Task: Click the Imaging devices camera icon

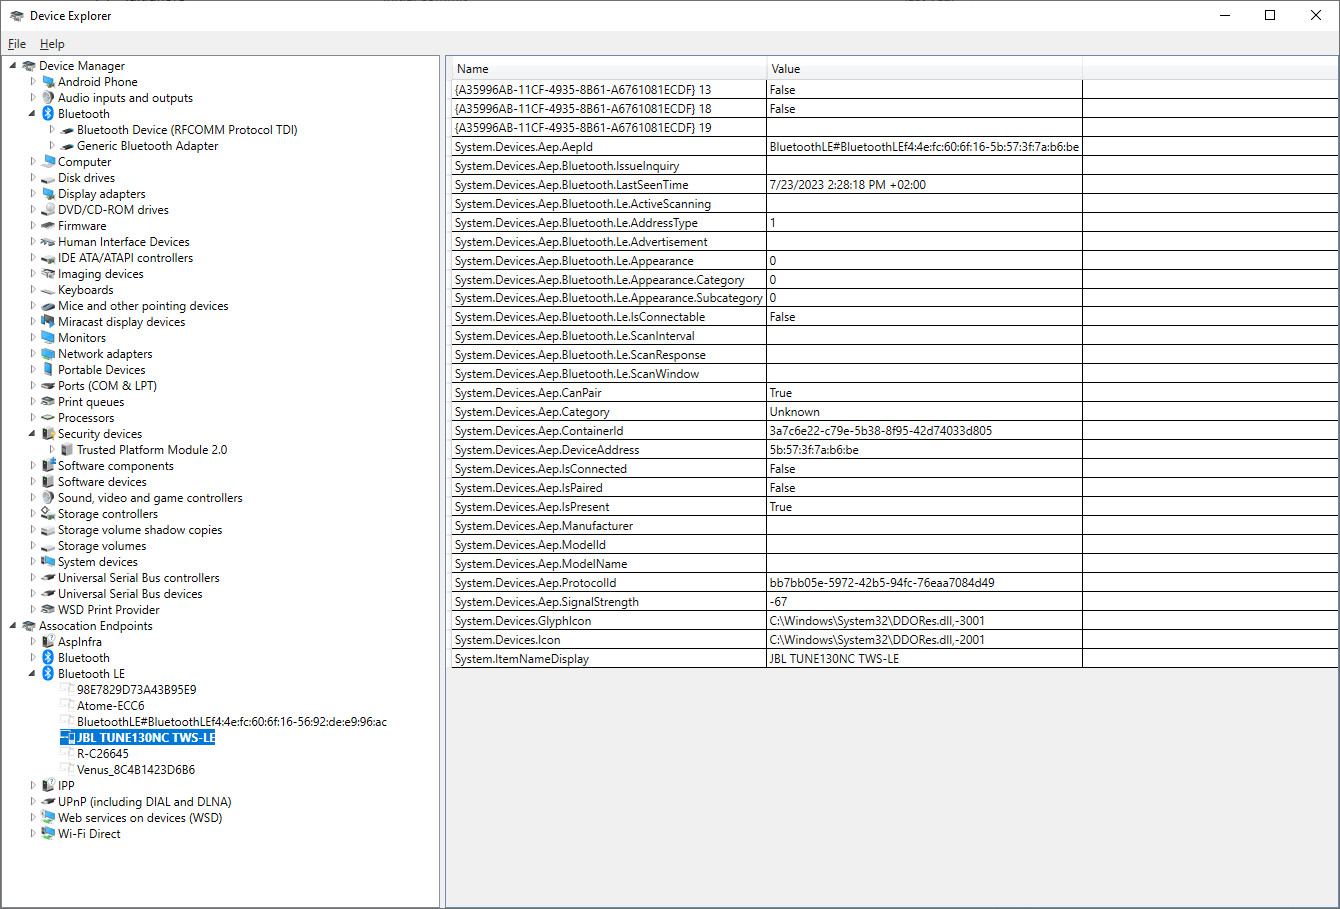Action: point(48,274)
